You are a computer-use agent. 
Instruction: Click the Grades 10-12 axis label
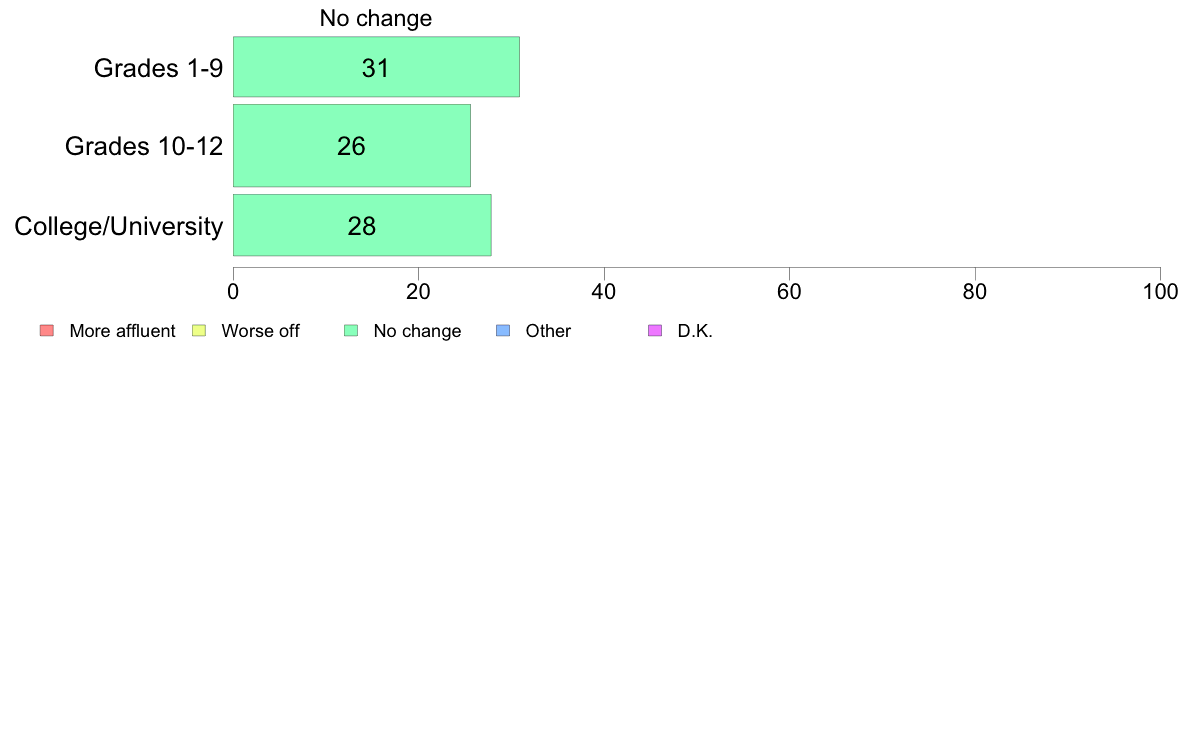point(144,146)
